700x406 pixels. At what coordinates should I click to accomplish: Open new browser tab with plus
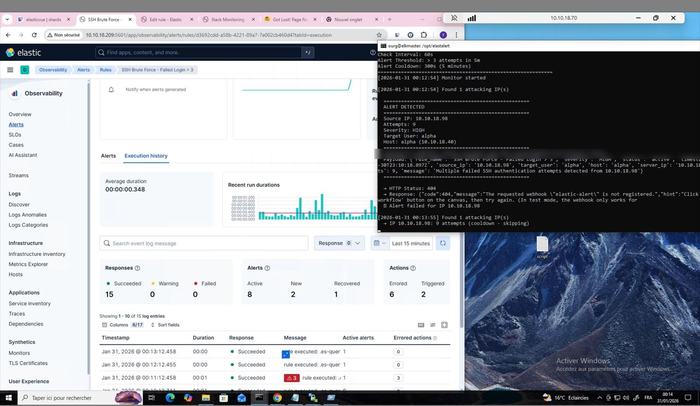click(x=390, y=20)
